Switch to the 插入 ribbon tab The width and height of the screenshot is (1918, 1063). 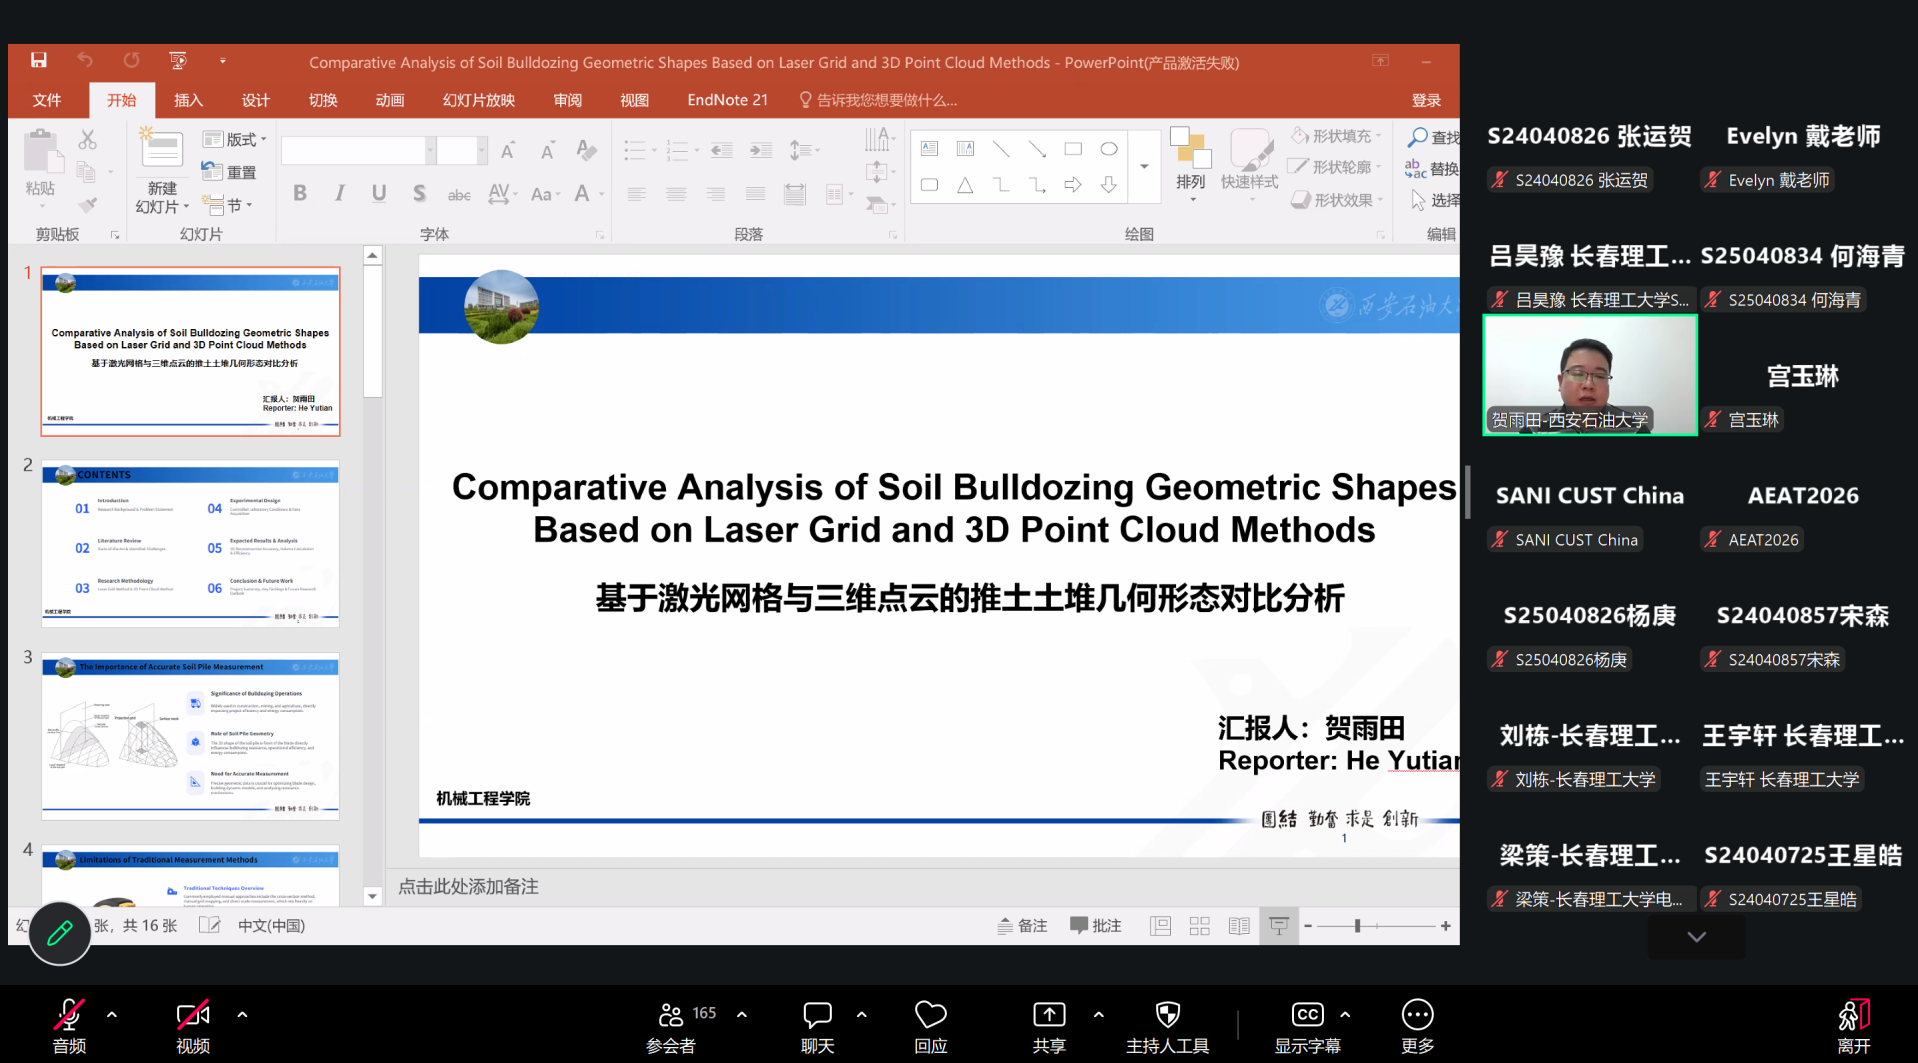[188, 100]
